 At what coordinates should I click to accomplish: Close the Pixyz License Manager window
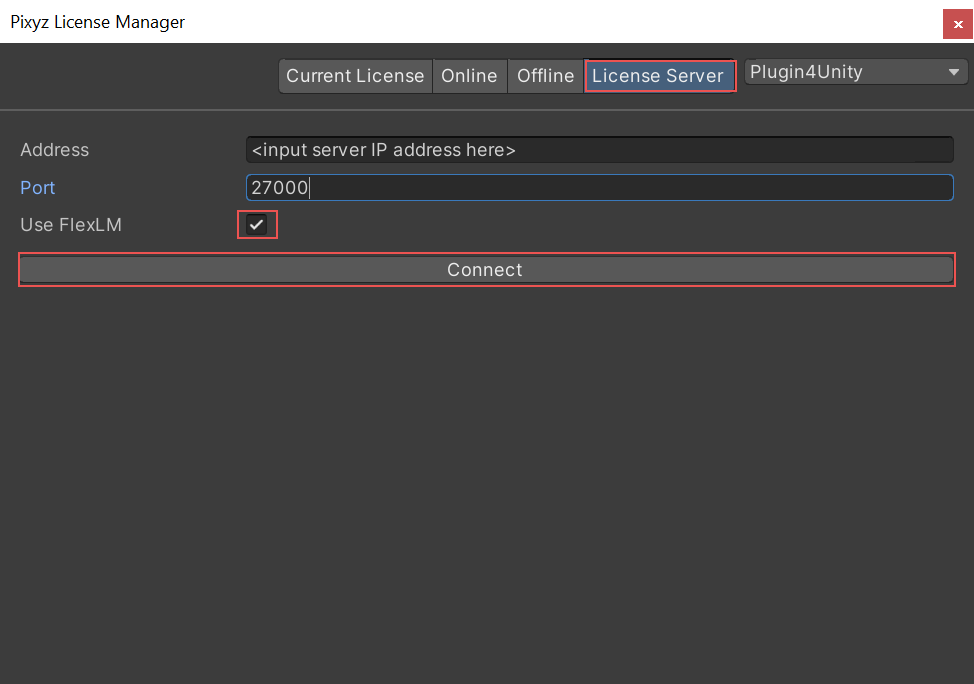pyautogui.click(x=957, y=24)
